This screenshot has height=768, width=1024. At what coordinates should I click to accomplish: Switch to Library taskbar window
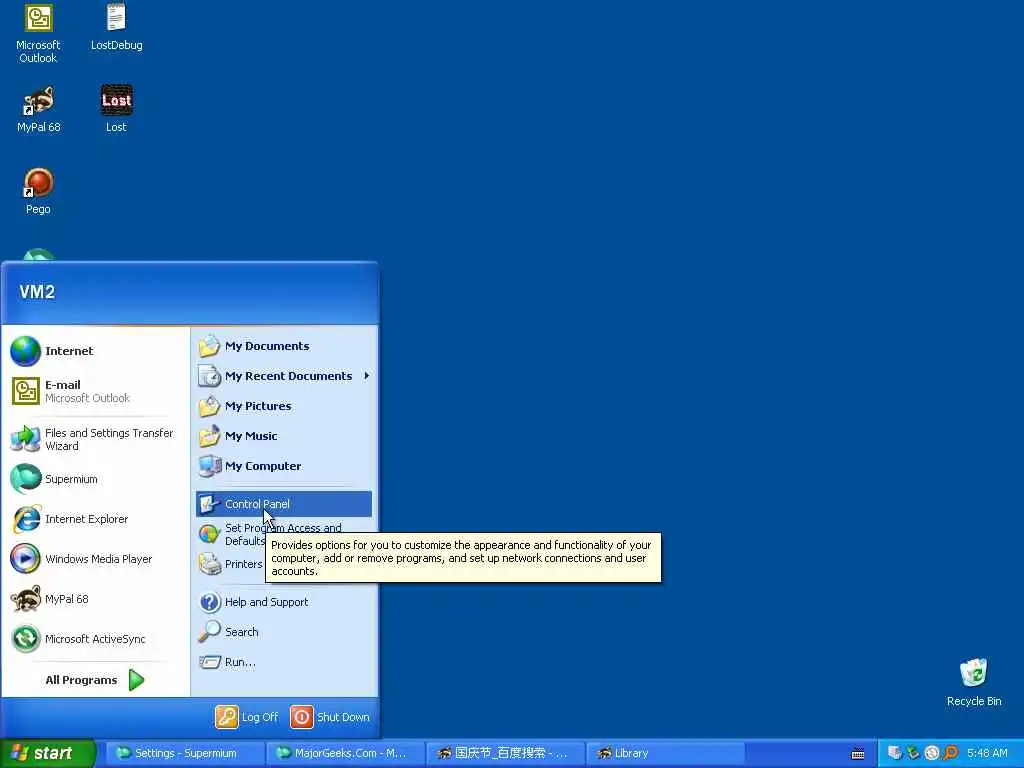click(x=665, y=754)
